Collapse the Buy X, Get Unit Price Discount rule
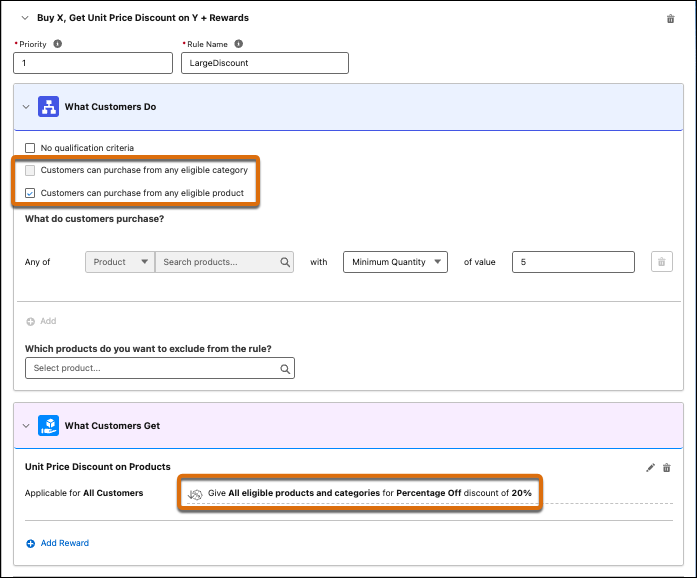The width and height of the screenshot is (697, 578). click(x=25, y=18)
